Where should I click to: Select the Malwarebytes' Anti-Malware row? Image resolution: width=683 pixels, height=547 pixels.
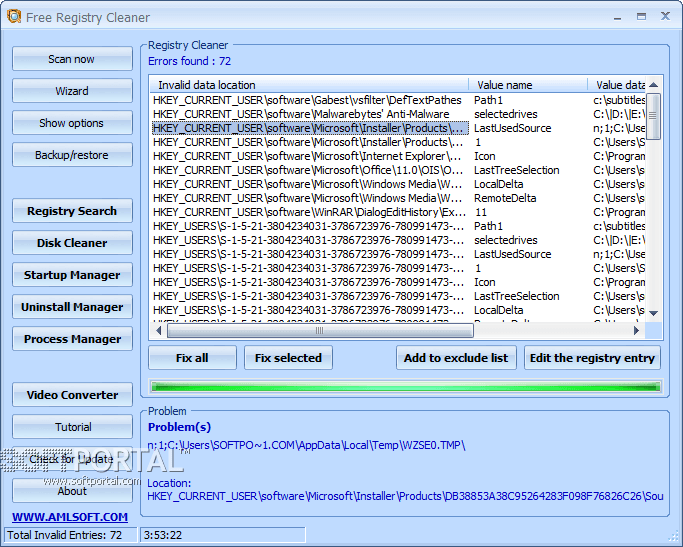(x=398, y=114)
